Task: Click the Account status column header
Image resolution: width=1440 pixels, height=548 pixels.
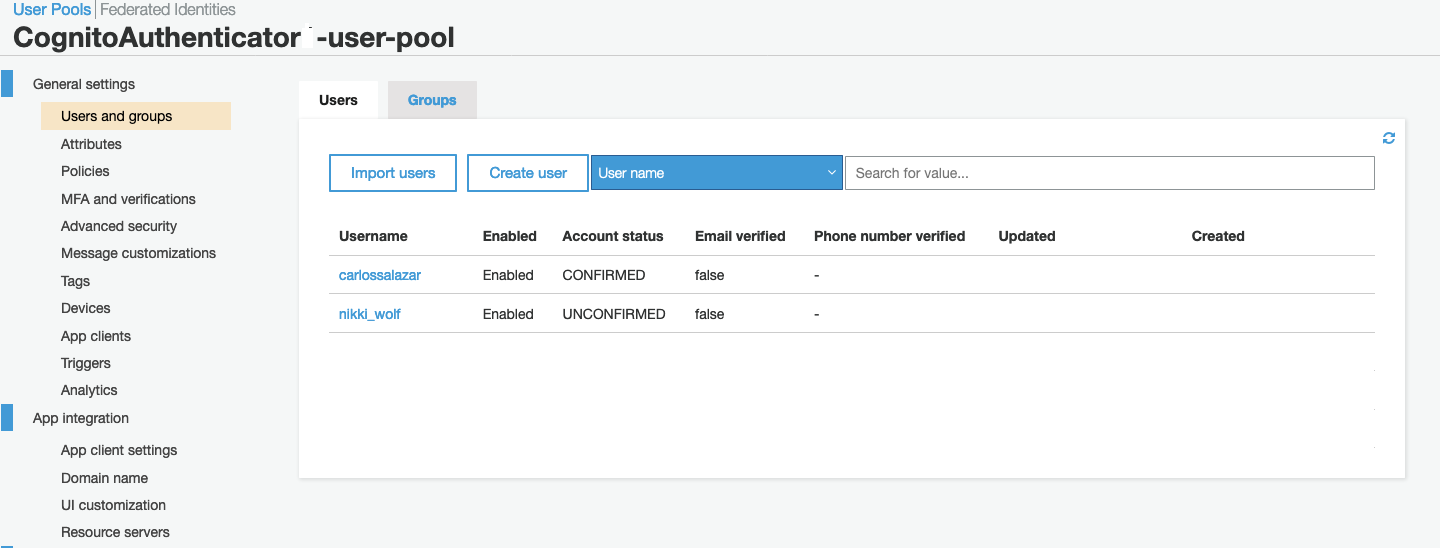Action: (x=613, y=236)
